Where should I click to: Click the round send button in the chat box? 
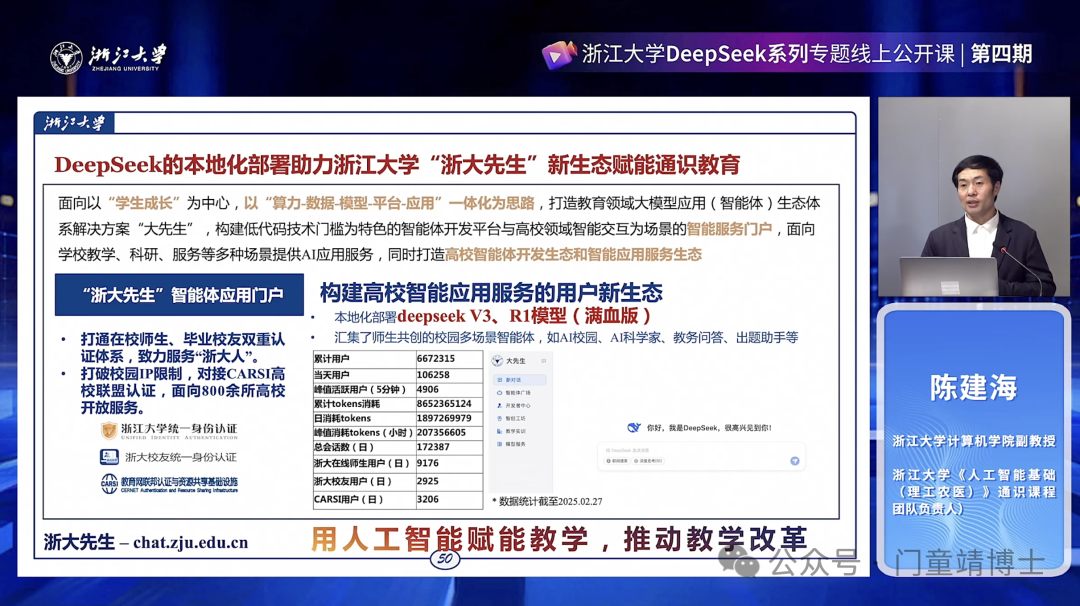point(794,461)
